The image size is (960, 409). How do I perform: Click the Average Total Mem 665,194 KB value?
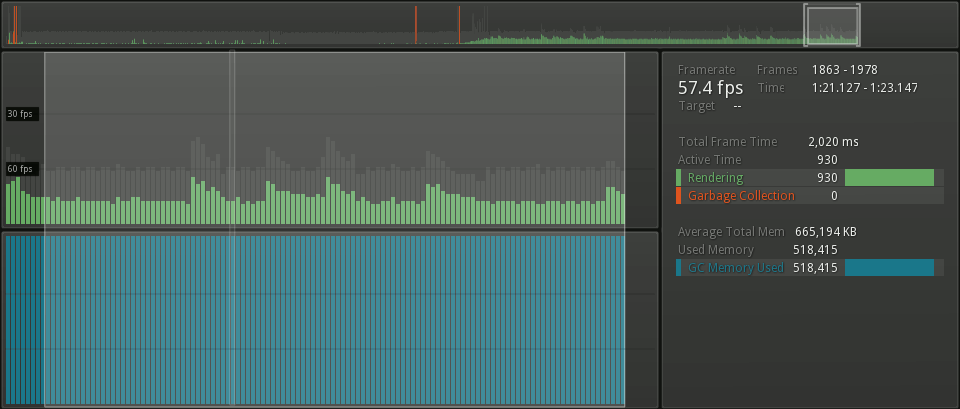(x=825, y=232)
